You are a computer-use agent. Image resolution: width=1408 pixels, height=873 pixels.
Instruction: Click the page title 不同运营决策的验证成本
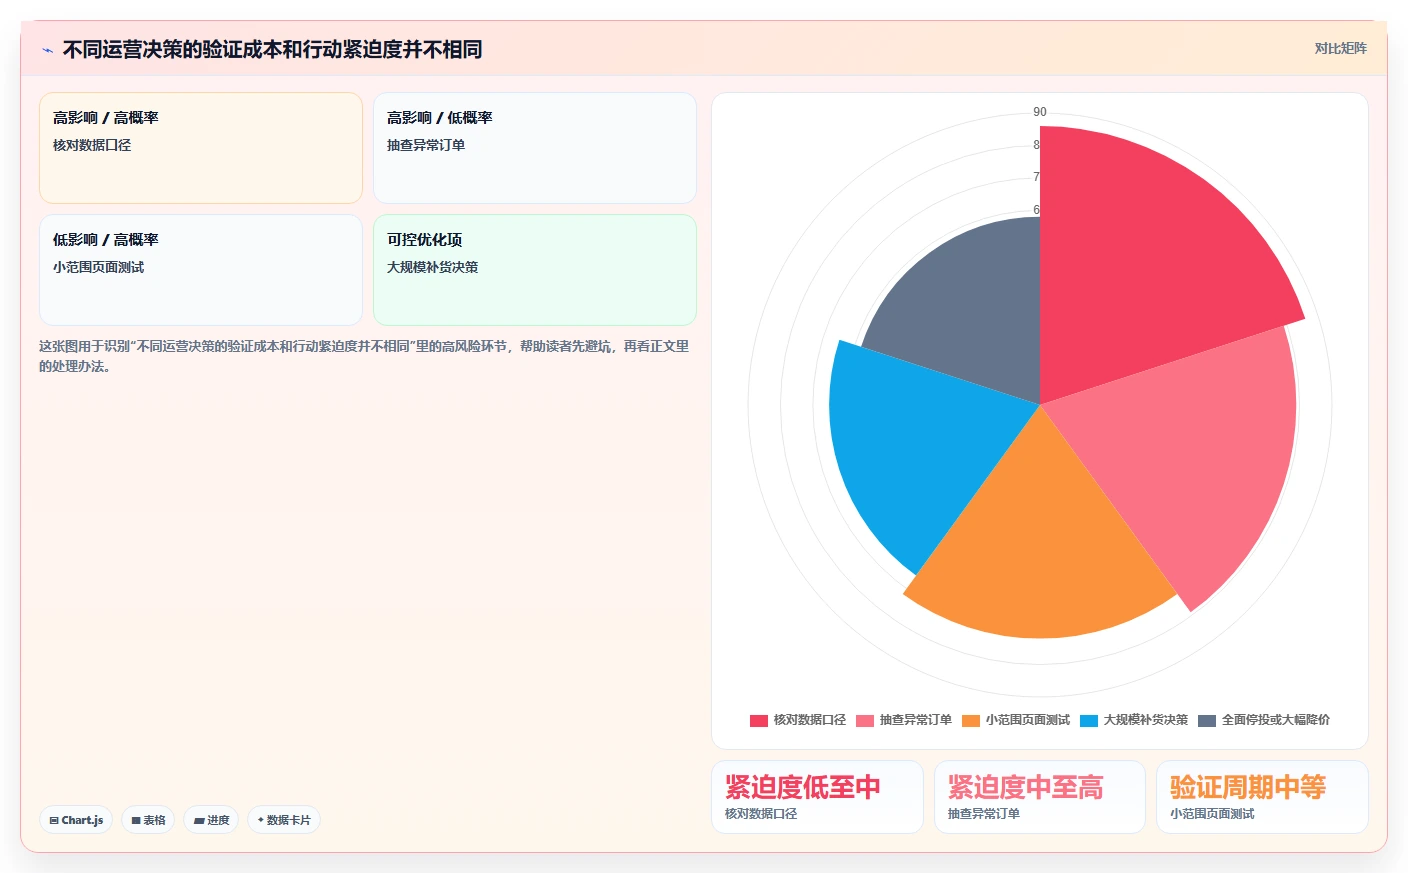272,49
